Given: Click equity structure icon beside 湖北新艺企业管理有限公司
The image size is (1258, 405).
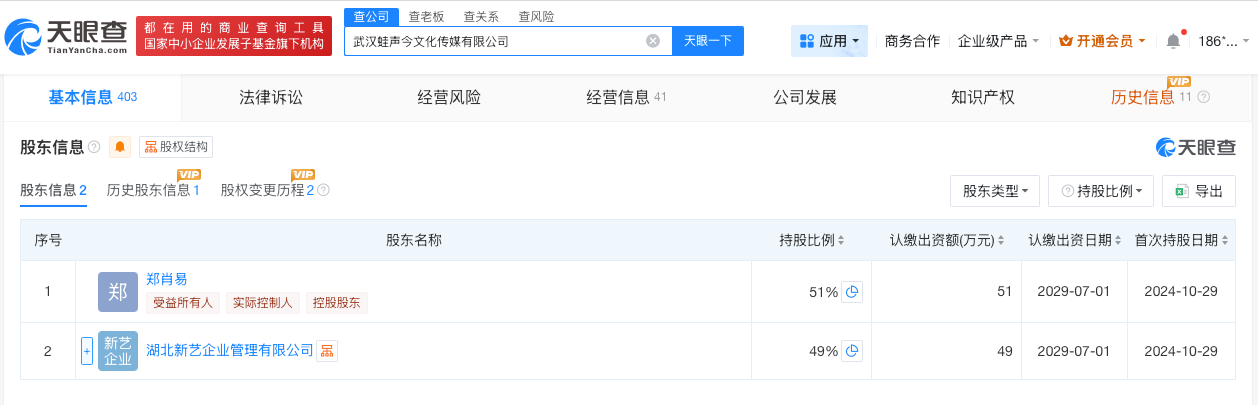Looking at the screenshot, I should [x=328, y=350].
